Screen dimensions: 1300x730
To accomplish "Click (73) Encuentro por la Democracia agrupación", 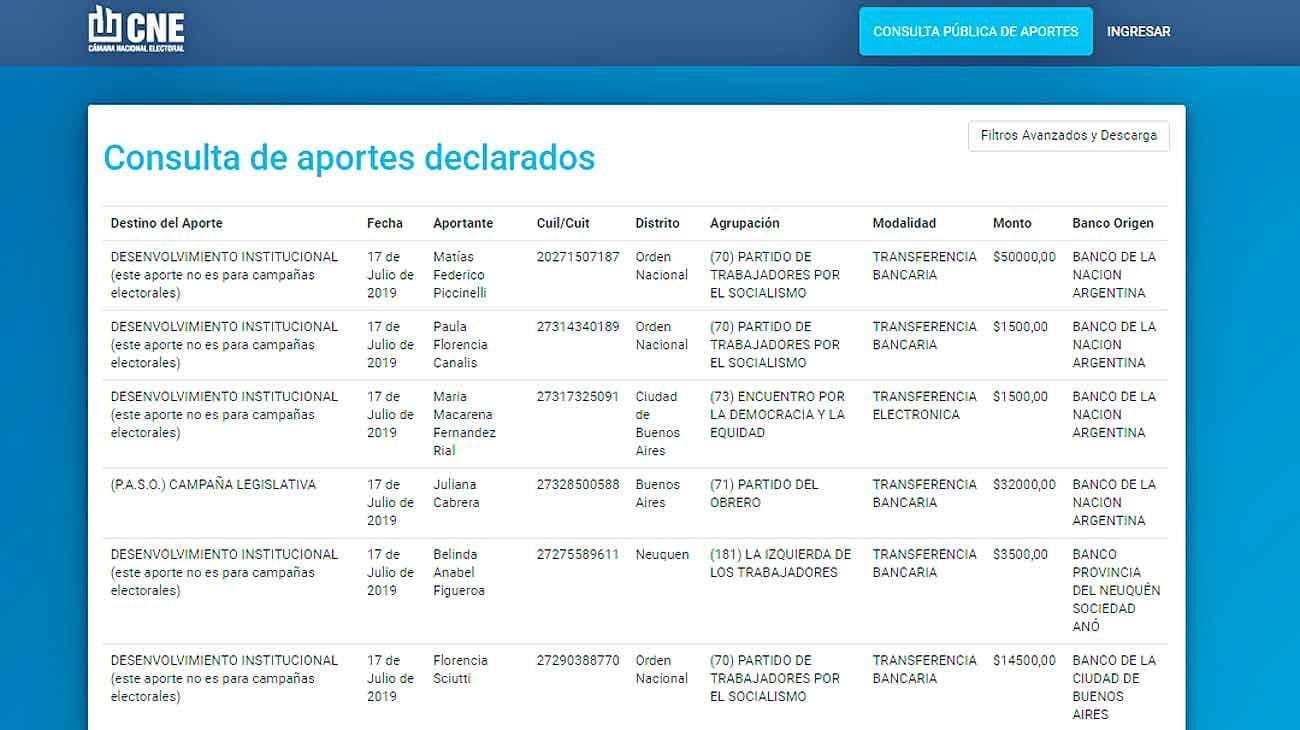I will click(x=777, y=415).
